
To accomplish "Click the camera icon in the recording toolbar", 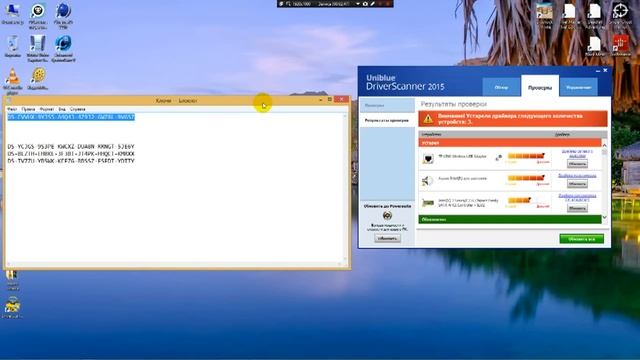I will 365,4.
